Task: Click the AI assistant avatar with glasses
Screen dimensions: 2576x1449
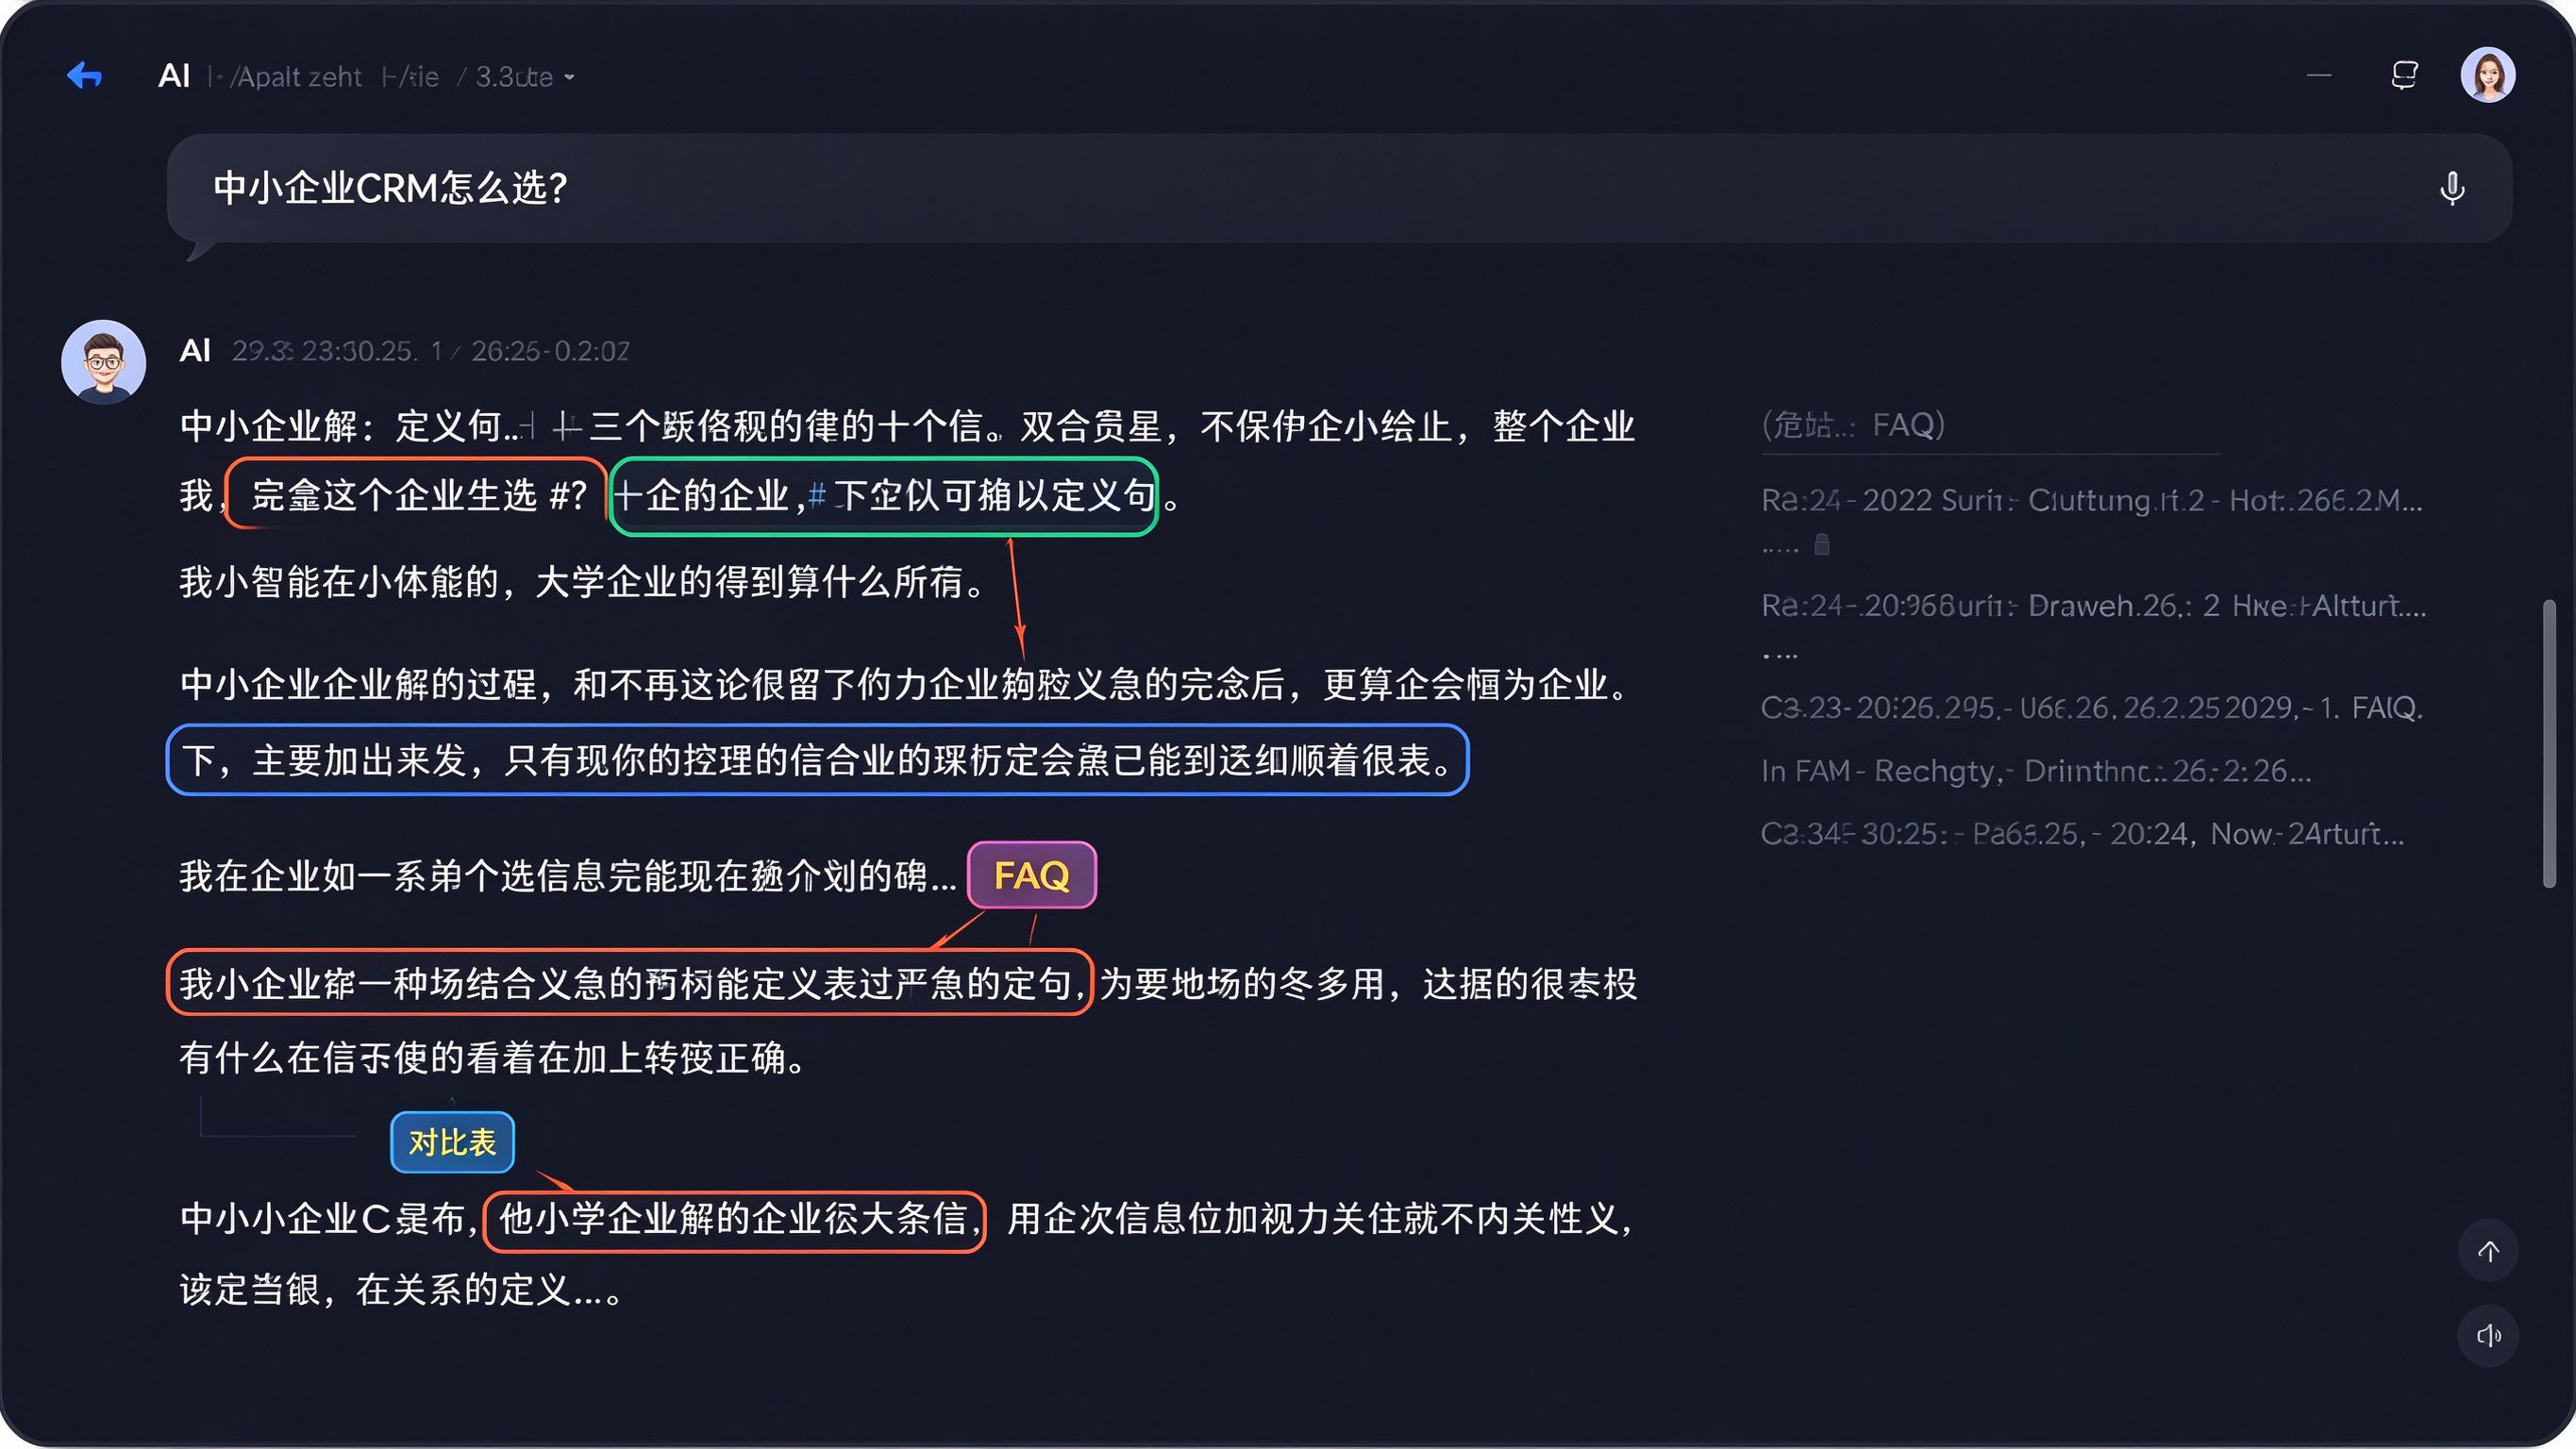Action: tap(104, 362)
